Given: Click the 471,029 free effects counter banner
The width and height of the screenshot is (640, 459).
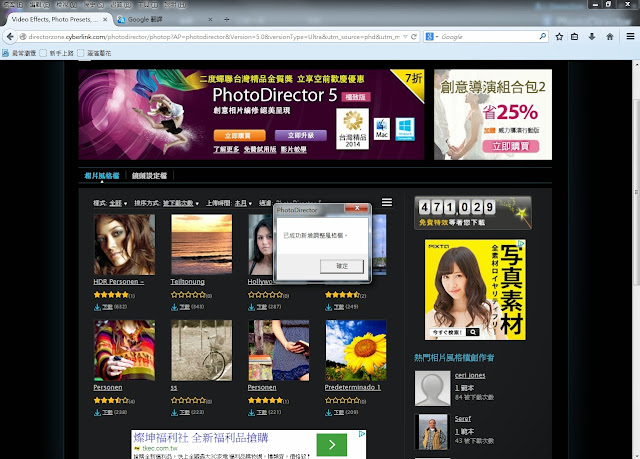Looking at the screenshot, I should point(473,213).
